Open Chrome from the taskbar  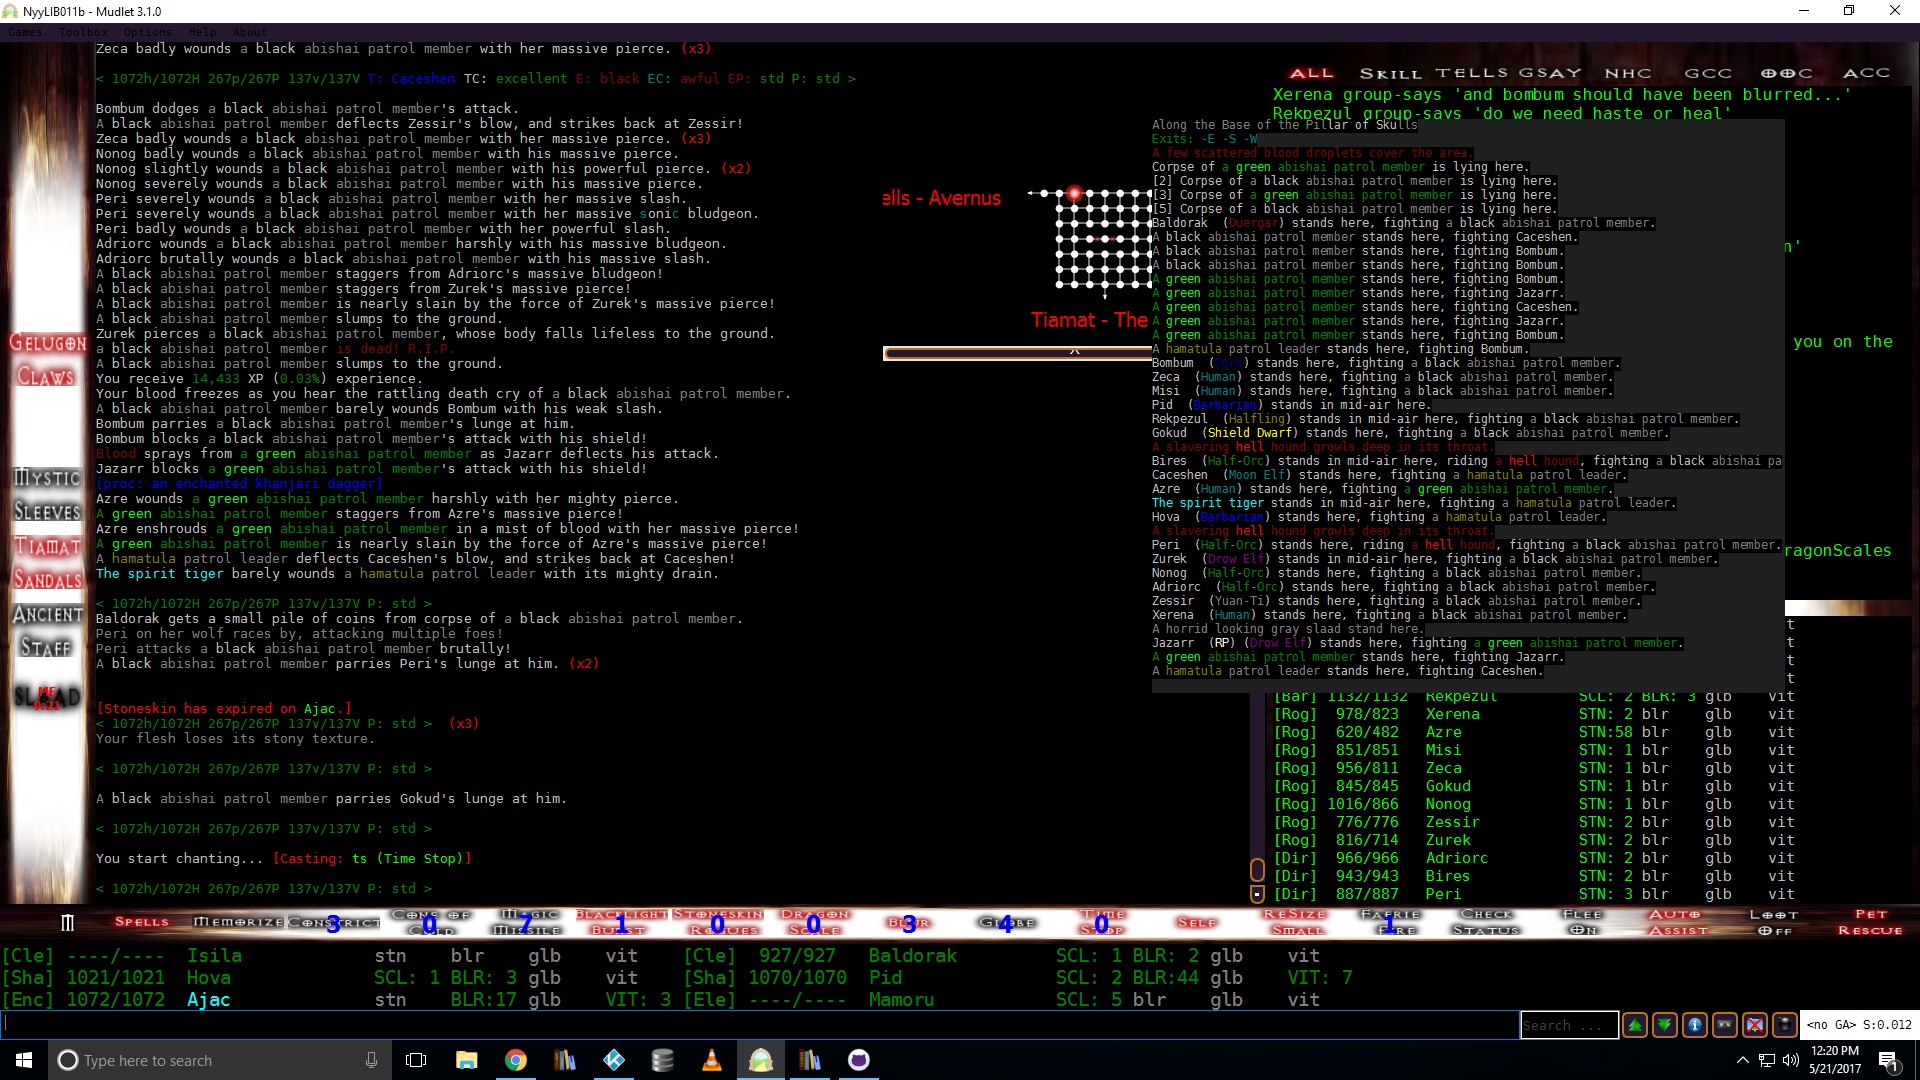[x=516, y=1060]
